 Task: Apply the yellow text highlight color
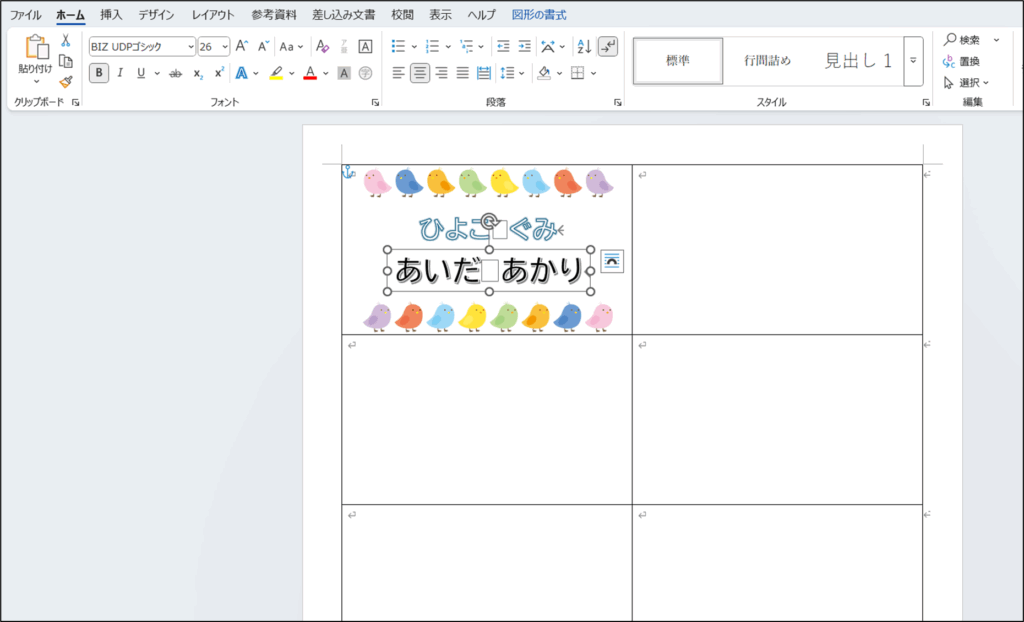(276, 73)
